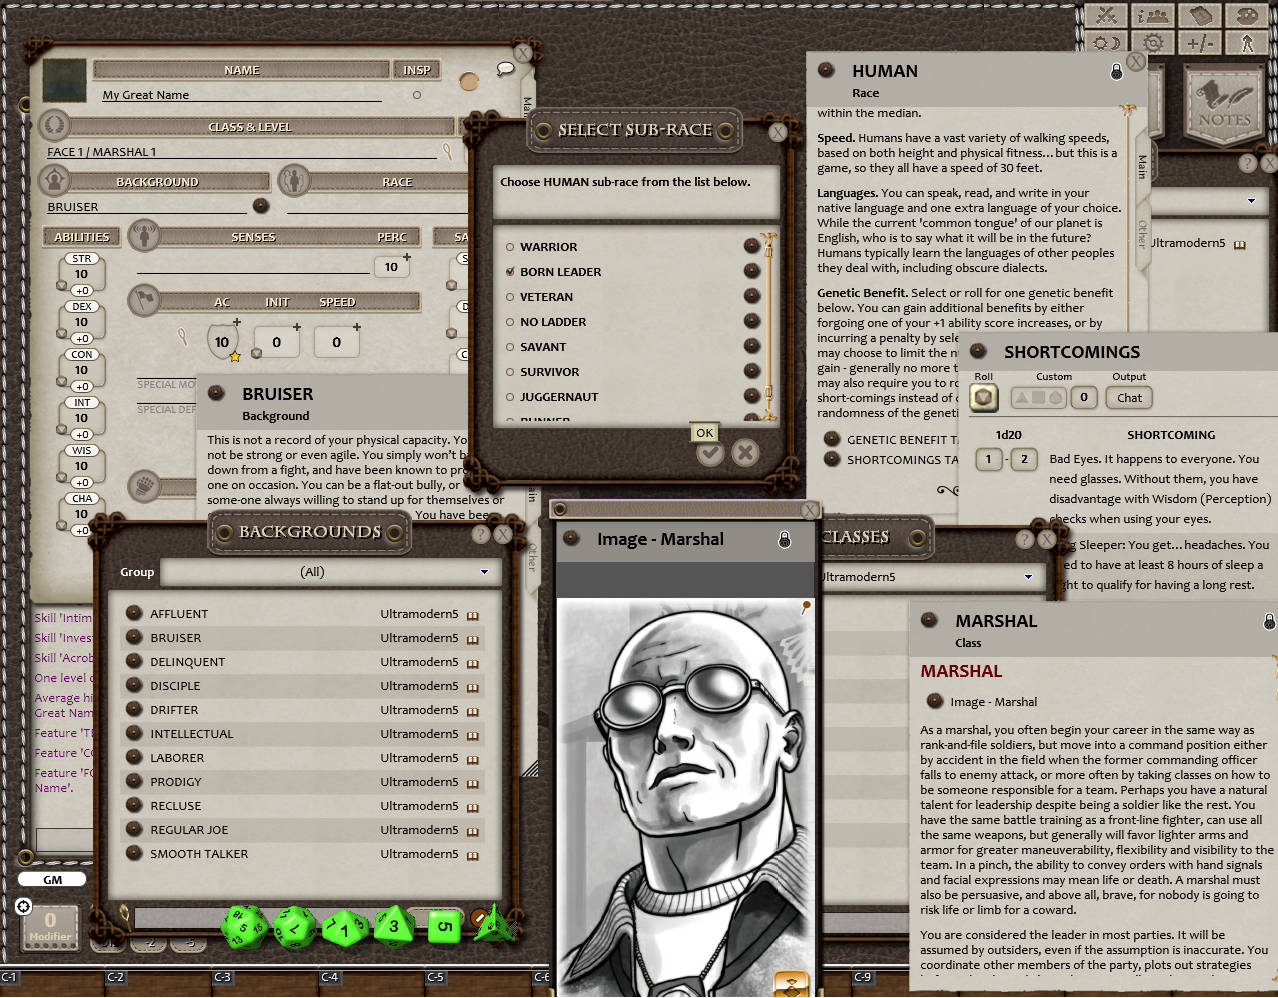
Task: Select the WARRIOR sub-race radio button
Action: click(511, 247)
